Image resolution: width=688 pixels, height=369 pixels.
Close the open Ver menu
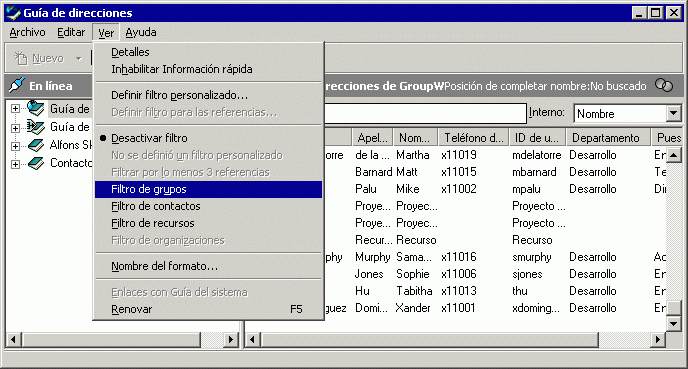pyautogui.click(x=106, y=33)
